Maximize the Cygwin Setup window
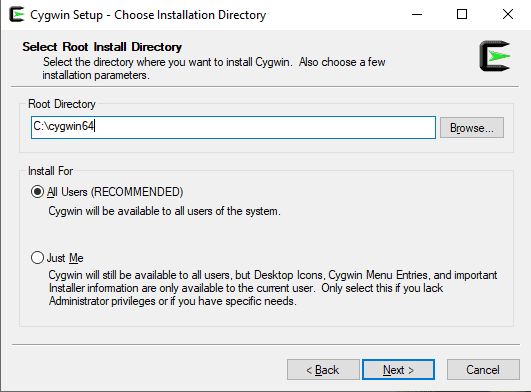531x392 pixels. (462, 15)
